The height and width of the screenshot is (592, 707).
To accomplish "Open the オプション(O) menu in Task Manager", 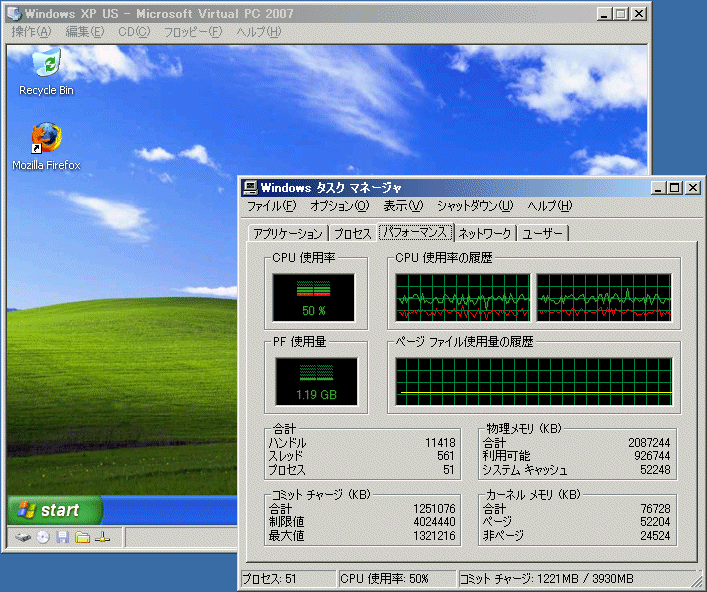I will (340, 206).
